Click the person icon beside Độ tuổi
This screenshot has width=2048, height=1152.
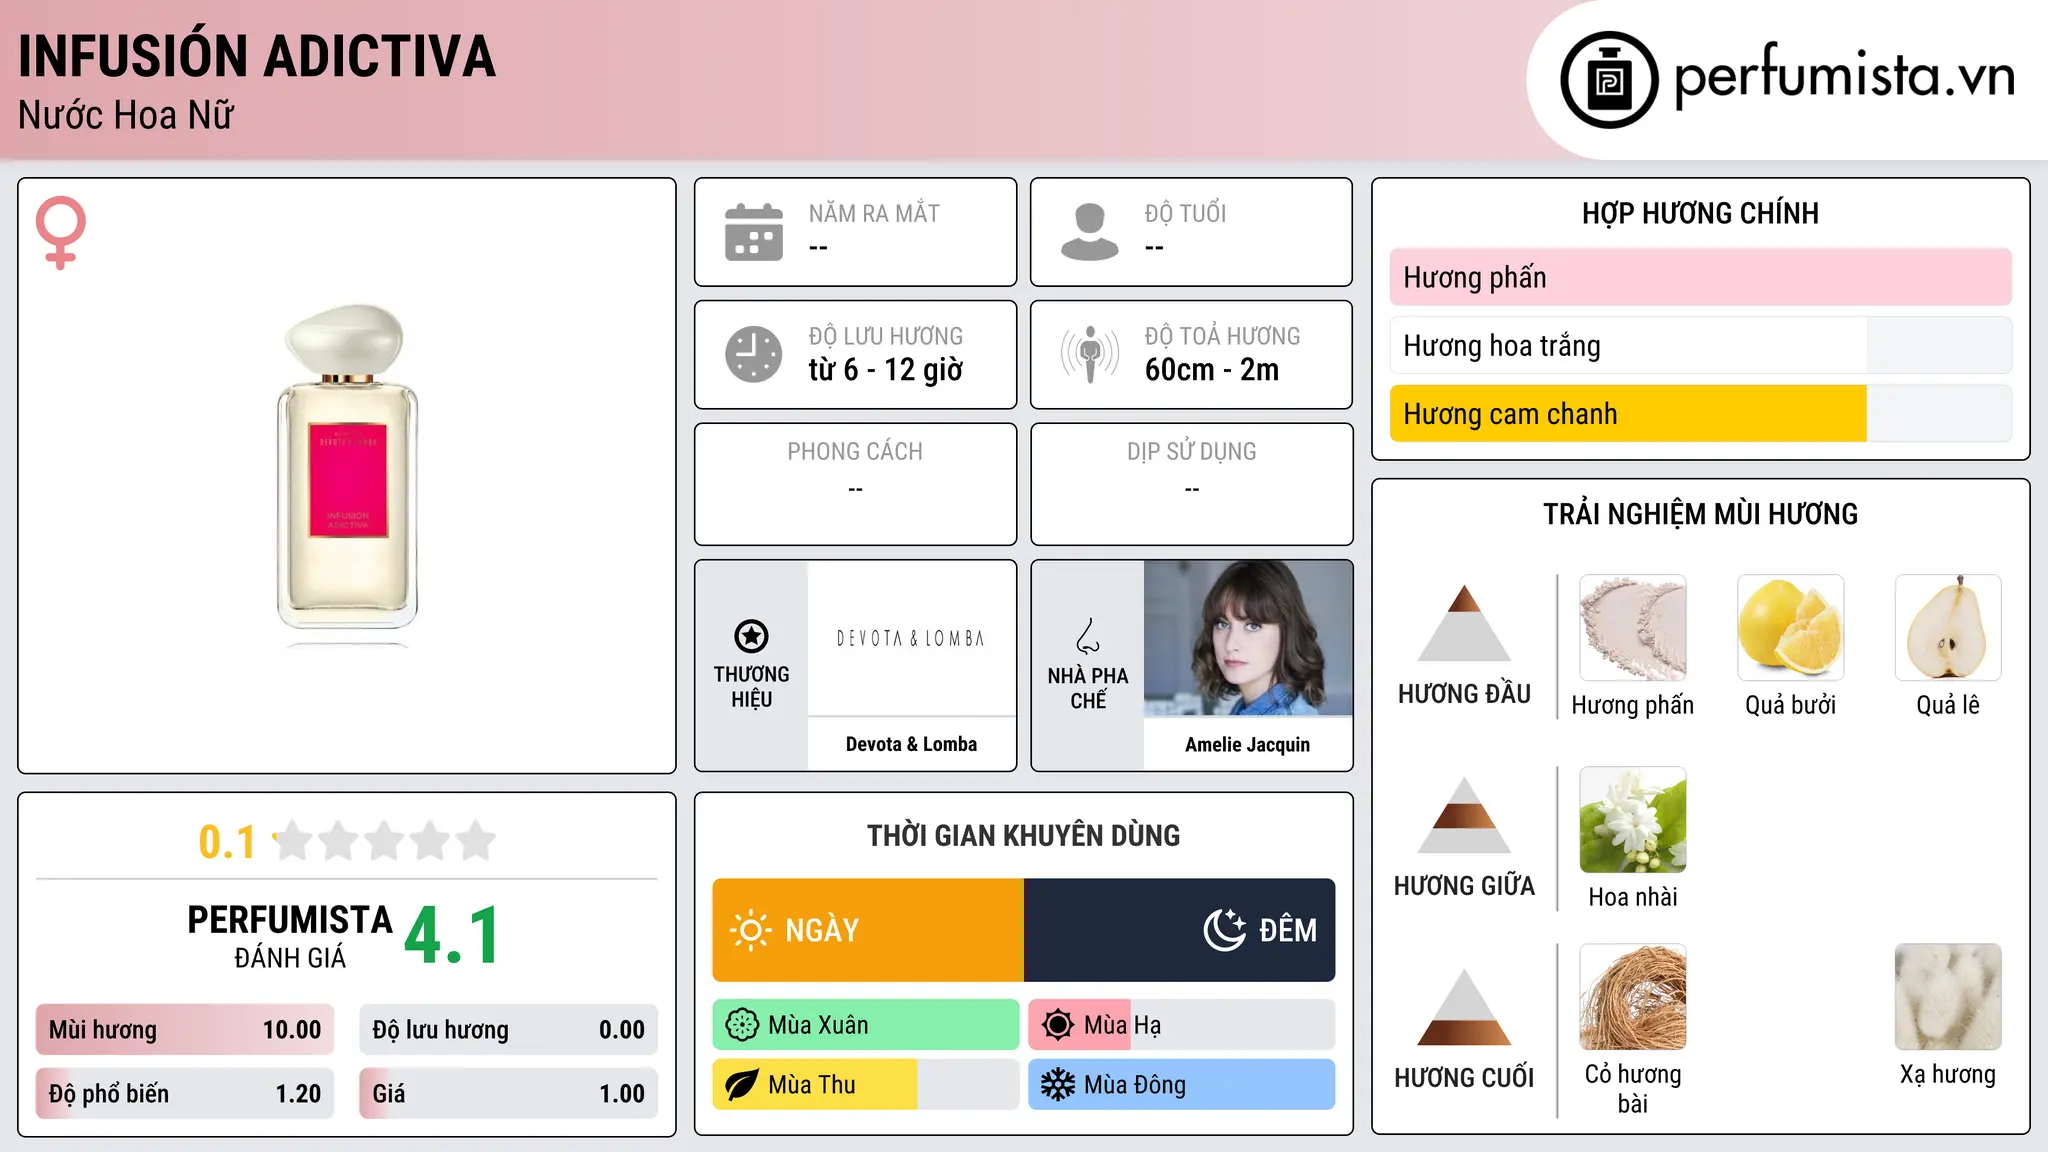tap(1090, 232)
